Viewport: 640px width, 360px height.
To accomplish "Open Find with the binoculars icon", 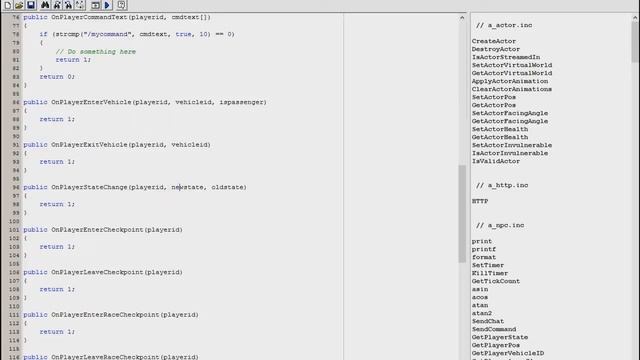I will click(45, 5).
